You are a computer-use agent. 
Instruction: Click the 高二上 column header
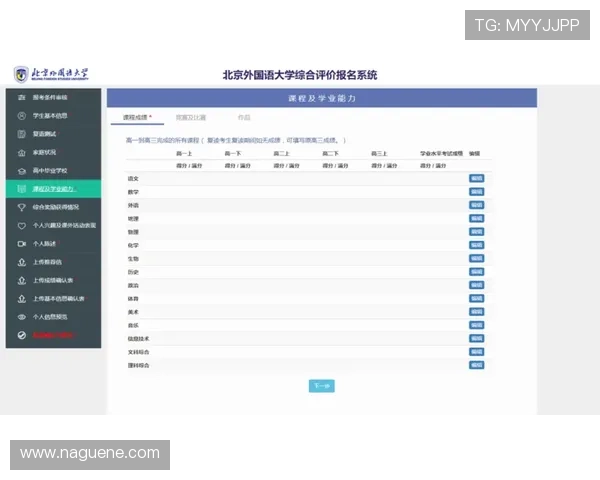tap(282, 153)
